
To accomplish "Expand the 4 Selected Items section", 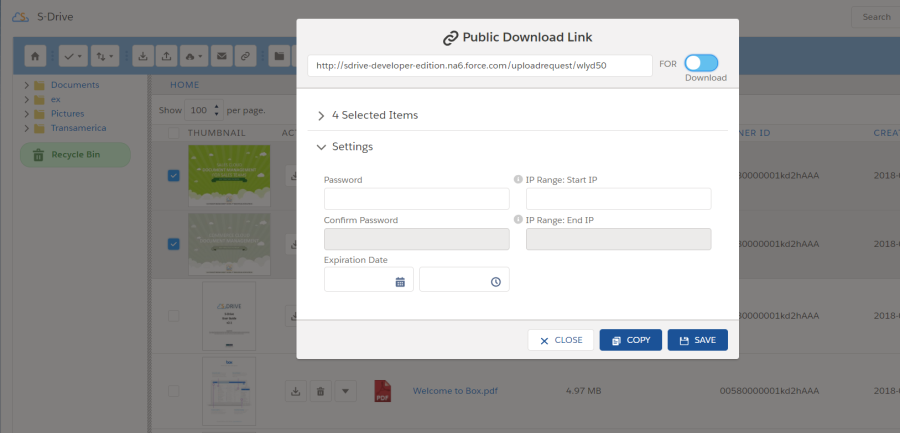I will (321, 115).
